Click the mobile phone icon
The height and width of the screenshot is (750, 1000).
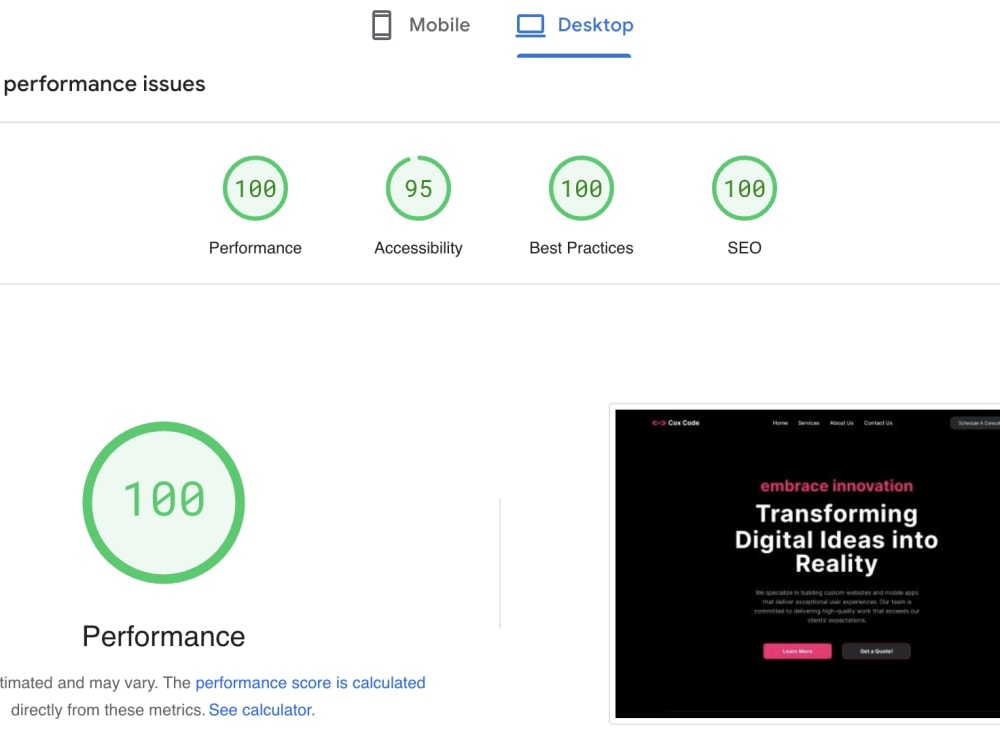click(x=381, y=26)
